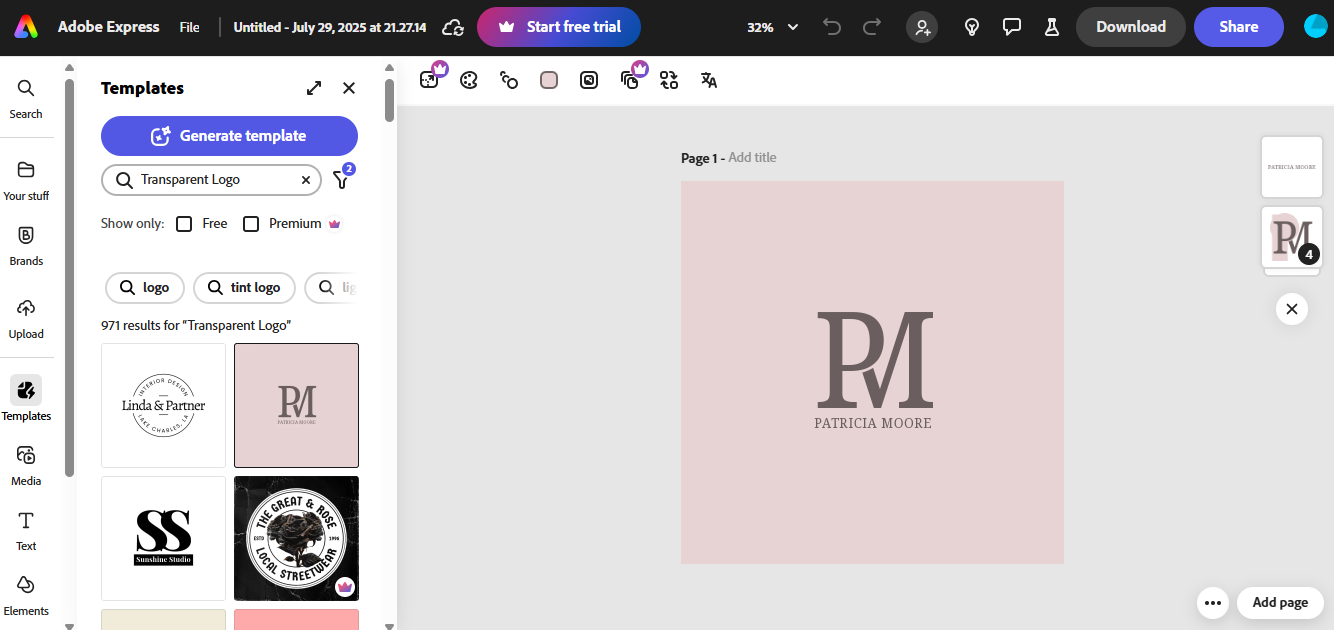Tick the Premium checkbox filter
This screenshot has width=1334, height=630.
coord(251,224)
